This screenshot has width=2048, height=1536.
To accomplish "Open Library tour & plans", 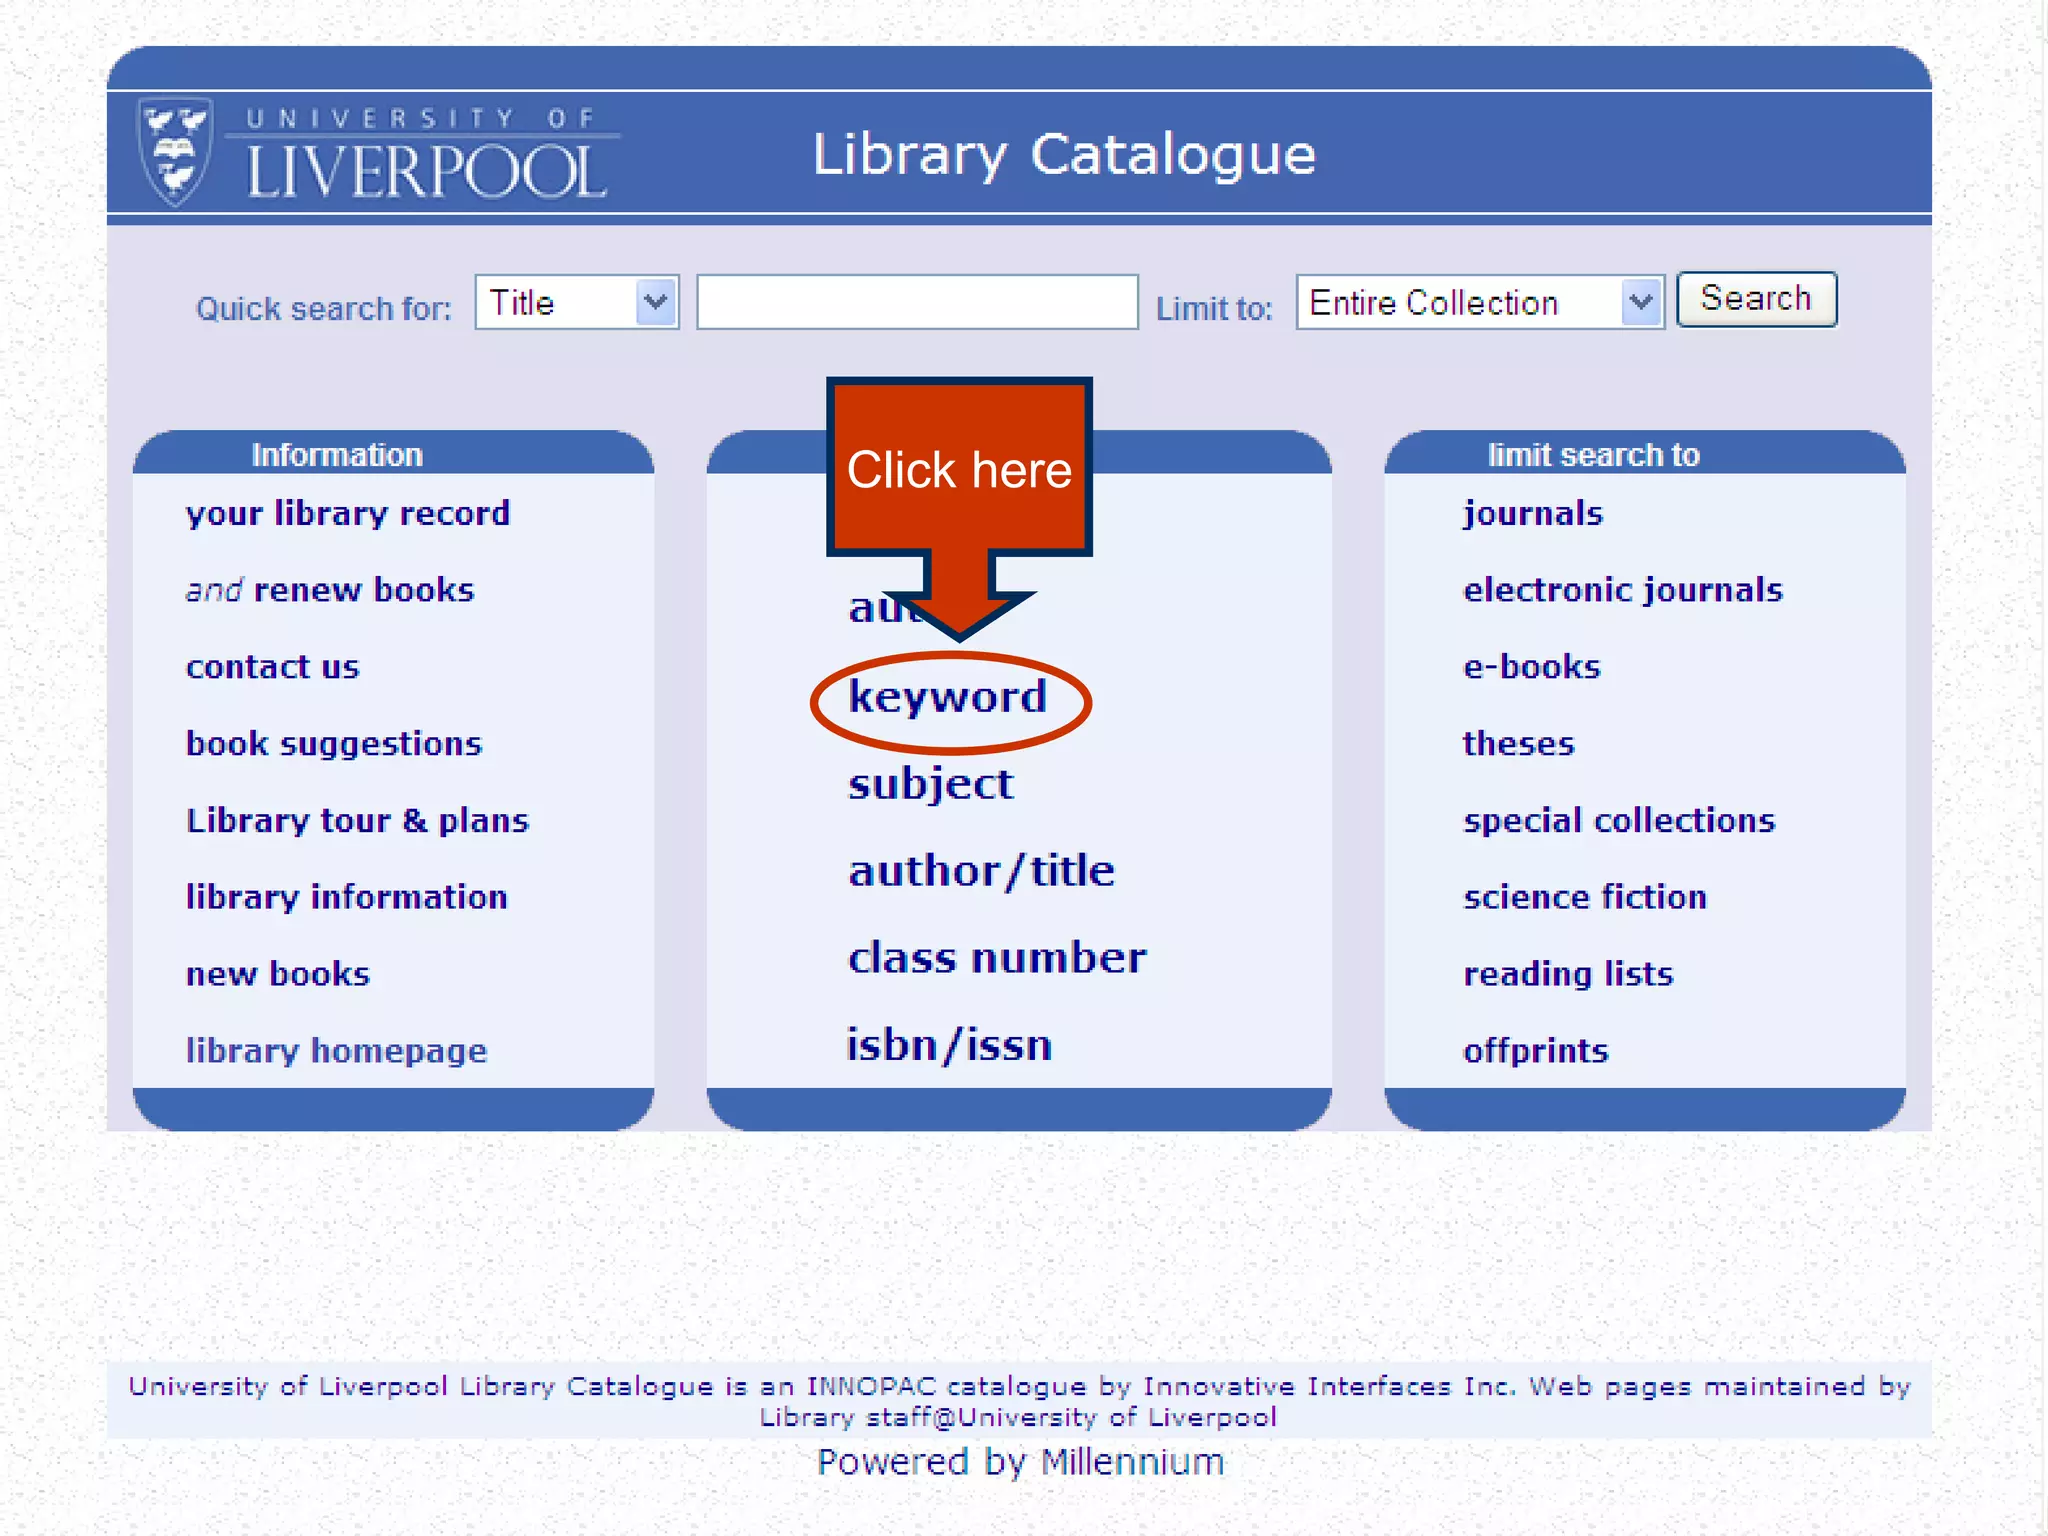I will [x=356, y=821].
